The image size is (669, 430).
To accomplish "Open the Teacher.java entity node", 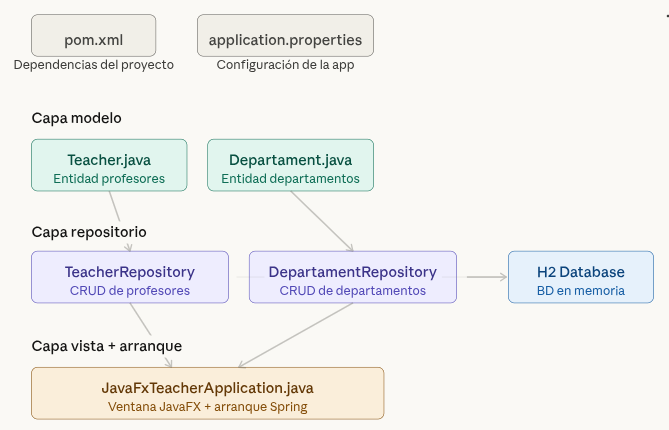I will pyautogui.click(x=109, y=165).
